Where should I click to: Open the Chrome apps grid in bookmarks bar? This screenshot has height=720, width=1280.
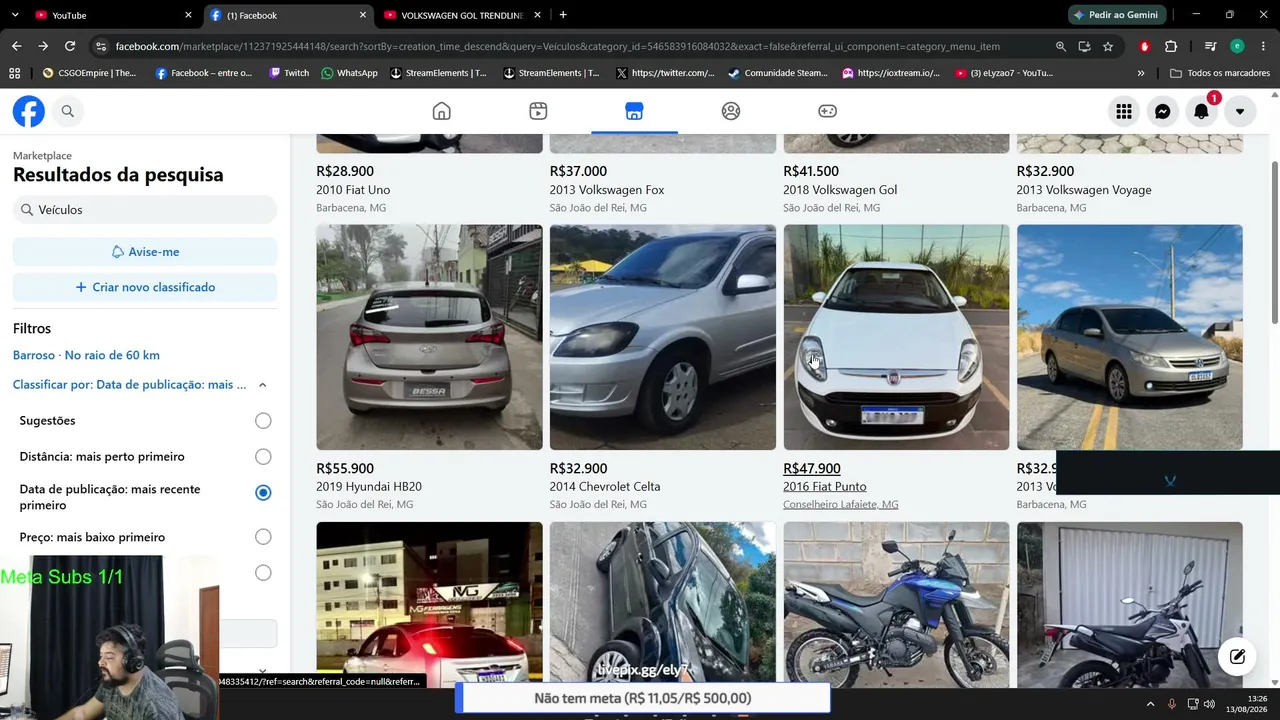click(14, 73)
